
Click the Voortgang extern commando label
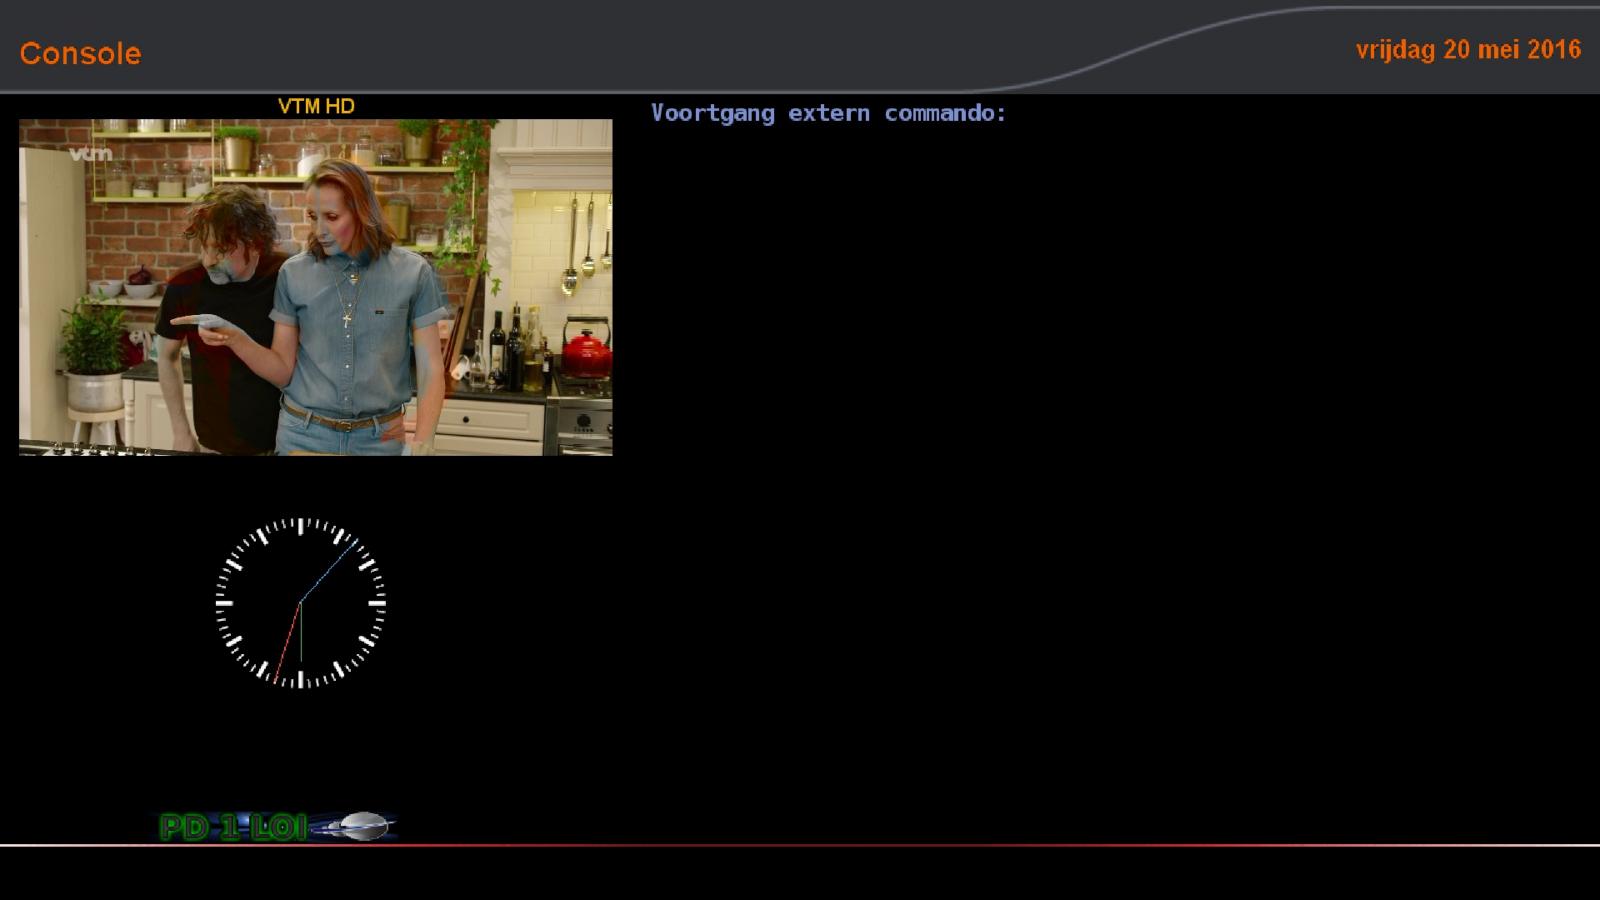(828, 113)
